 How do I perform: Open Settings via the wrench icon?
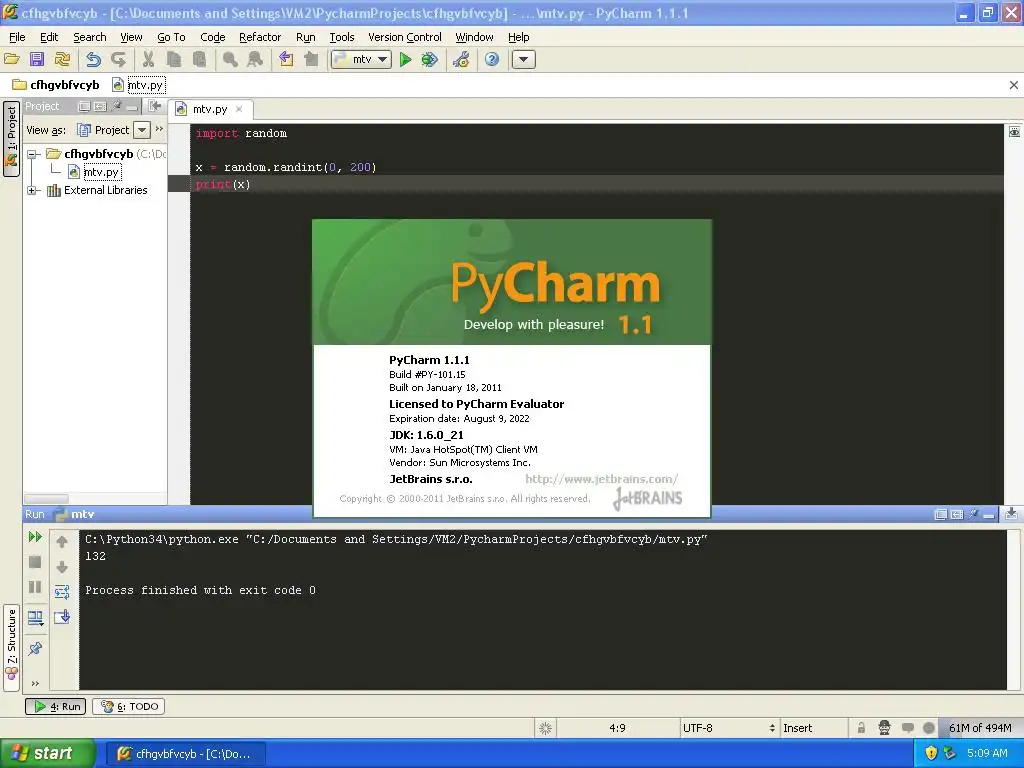(x=461, y=59)
